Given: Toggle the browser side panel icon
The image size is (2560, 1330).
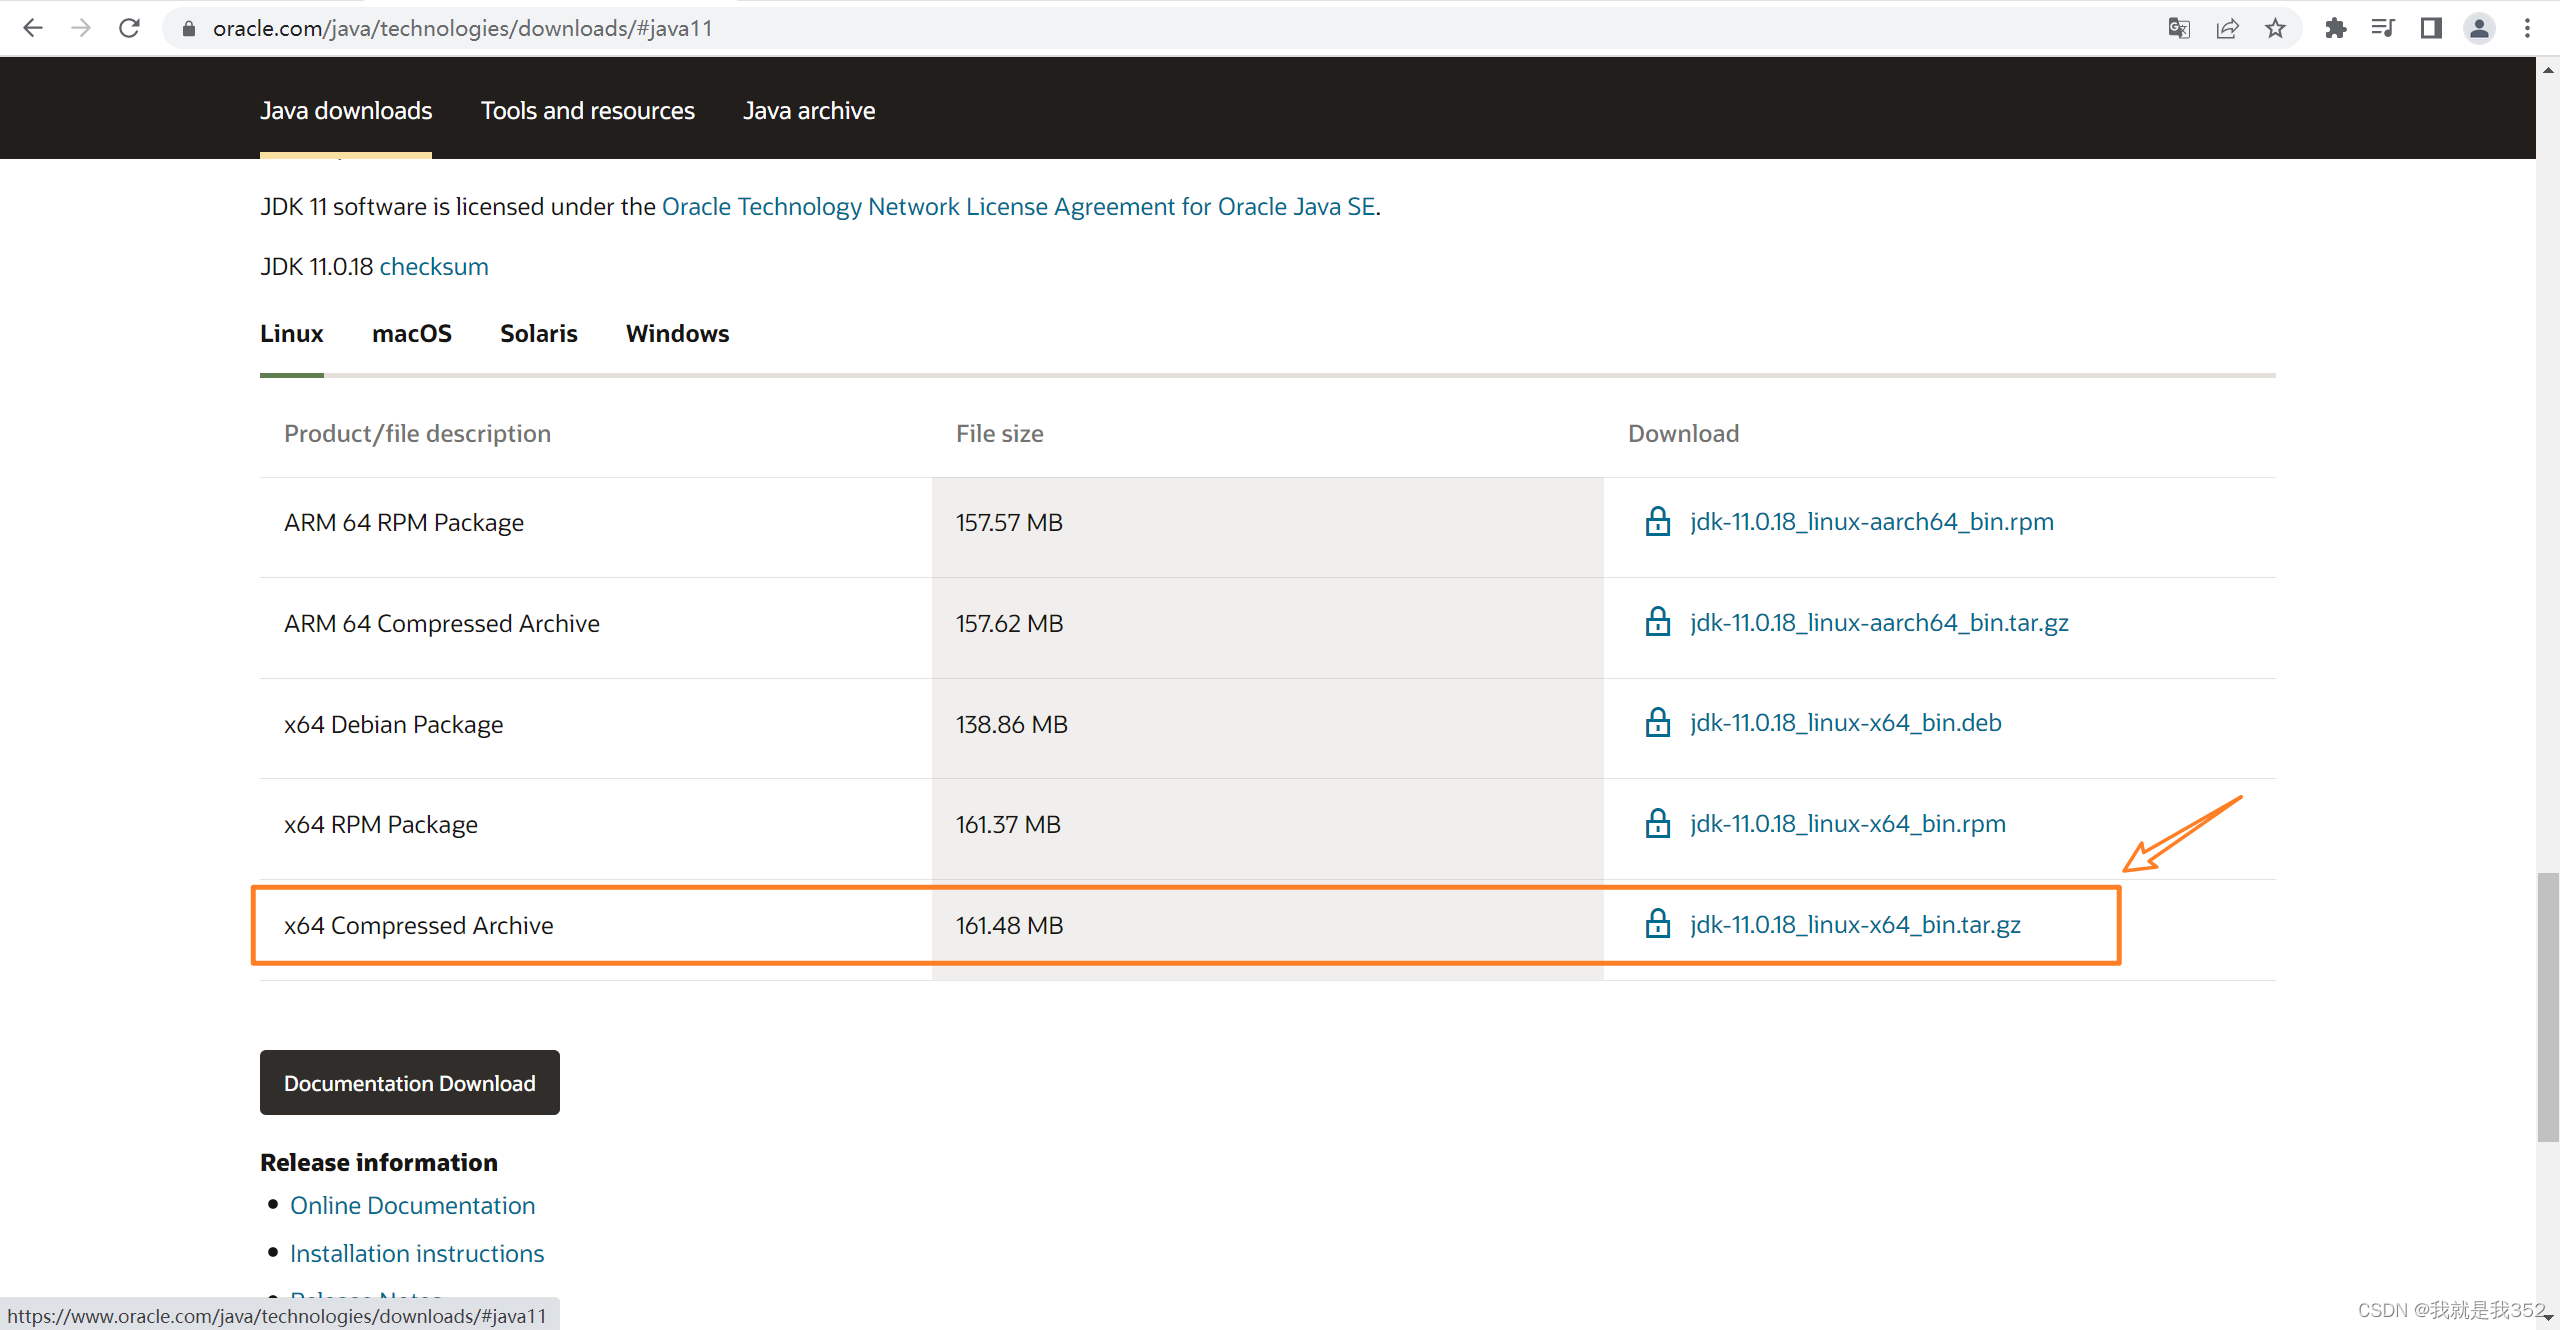Looking at the screenshot, I should pos(2431,28).
